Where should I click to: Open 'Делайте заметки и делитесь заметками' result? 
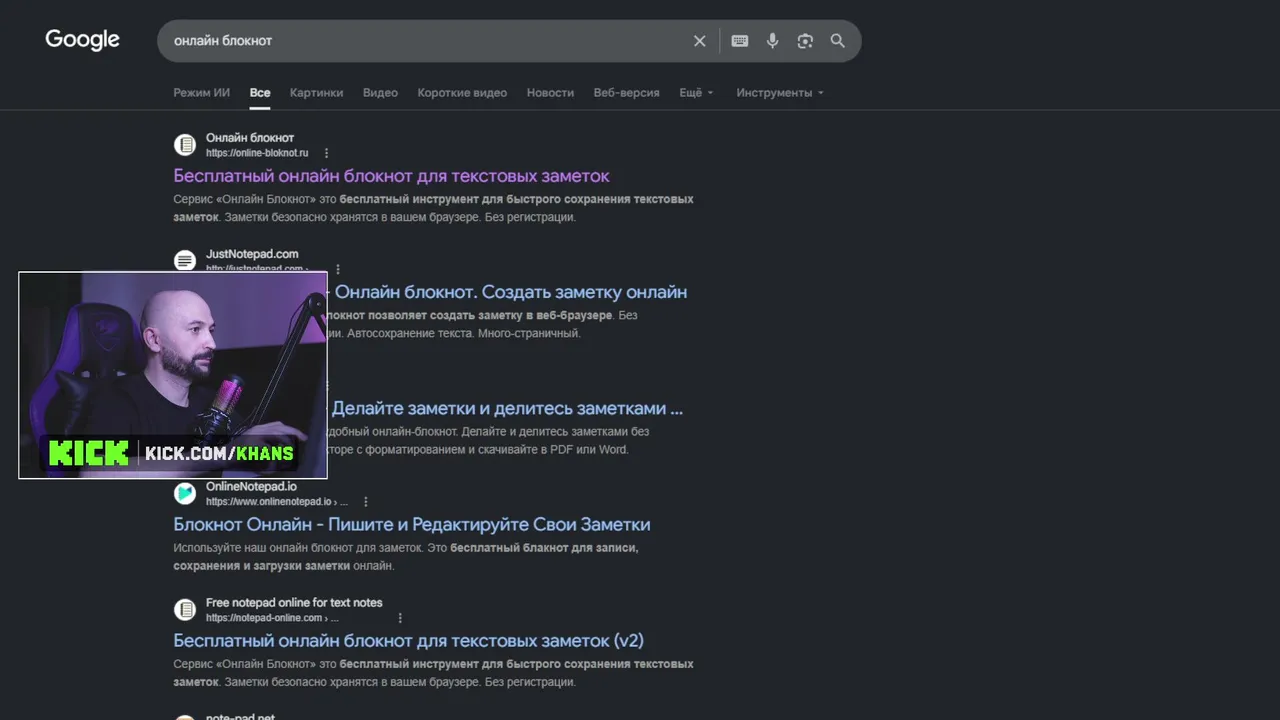click(x=507, y=408)
